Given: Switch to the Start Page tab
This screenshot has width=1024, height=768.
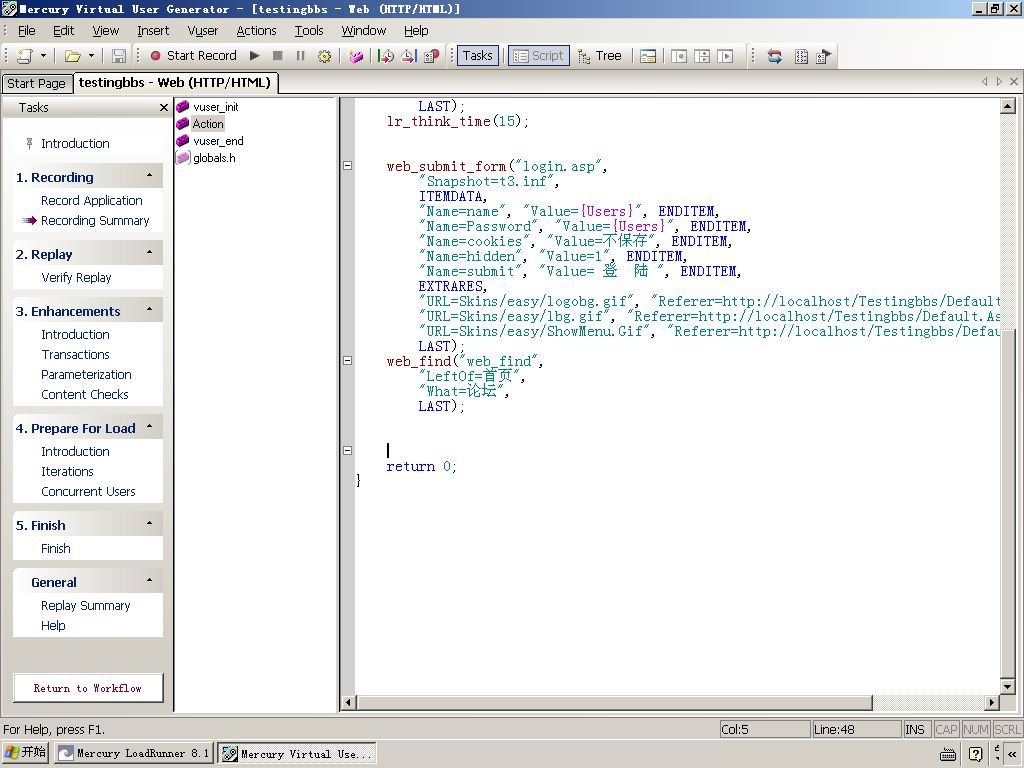Looking at the screenshot, I should [x=37, y=84].
